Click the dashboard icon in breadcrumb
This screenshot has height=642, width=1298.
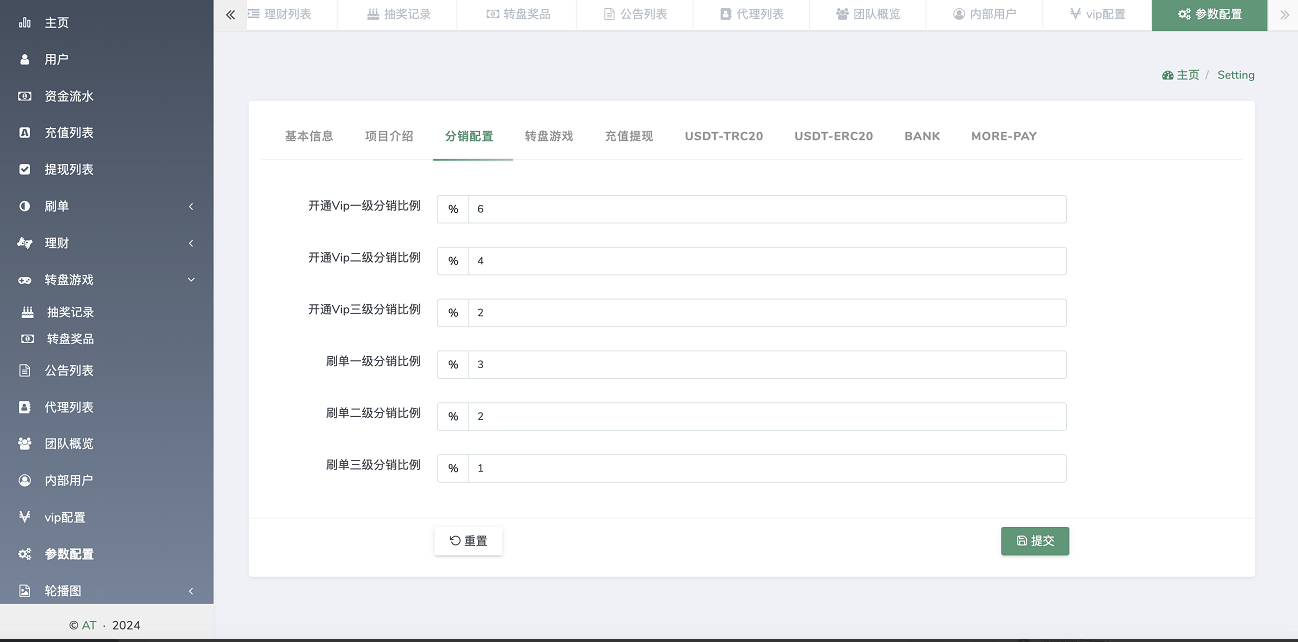coord(1167,75)
